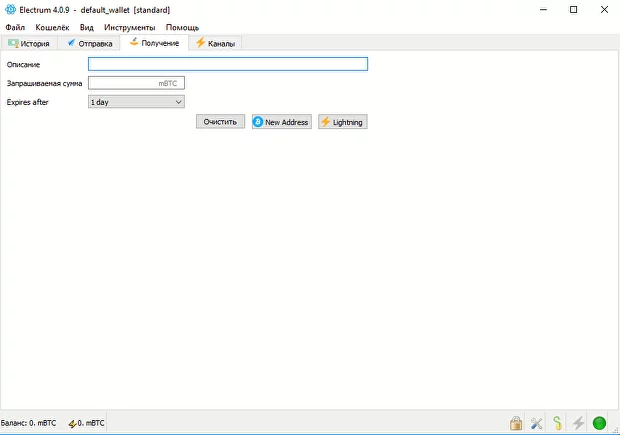Viewport: 620px width, 435px height.
Task: Click the Баланс: 0. mBTC text
Action: pos(28,423)
